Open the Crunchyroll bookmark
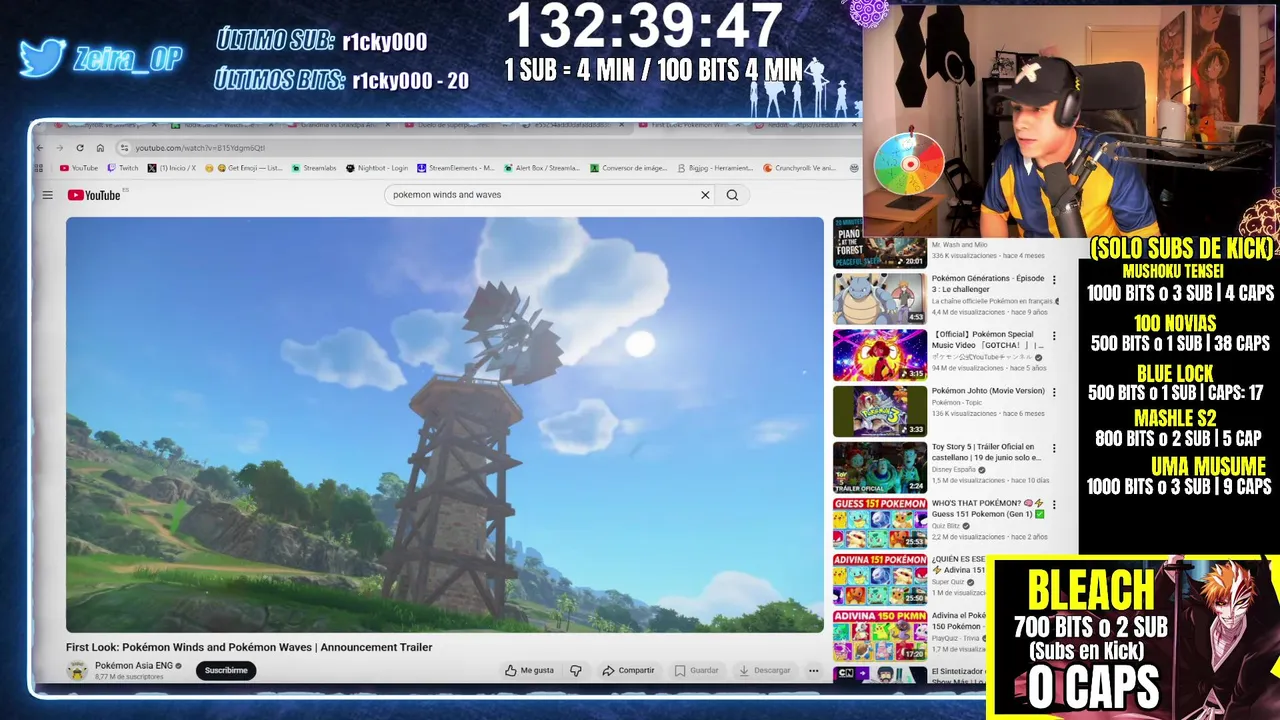The height and width of the screenshot is (720, 1280). (x=800, y=168)
